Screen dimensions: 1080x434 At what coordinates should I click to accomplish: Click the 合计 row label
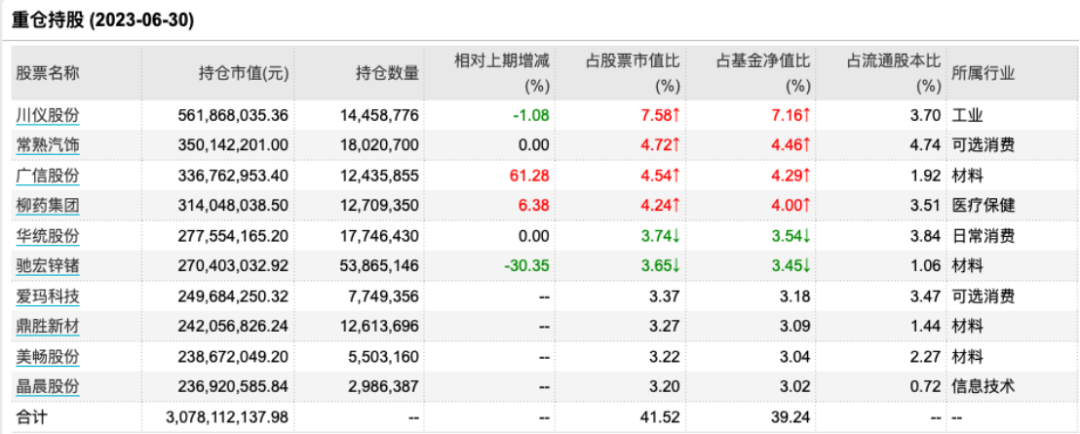[x=32, y=417]
